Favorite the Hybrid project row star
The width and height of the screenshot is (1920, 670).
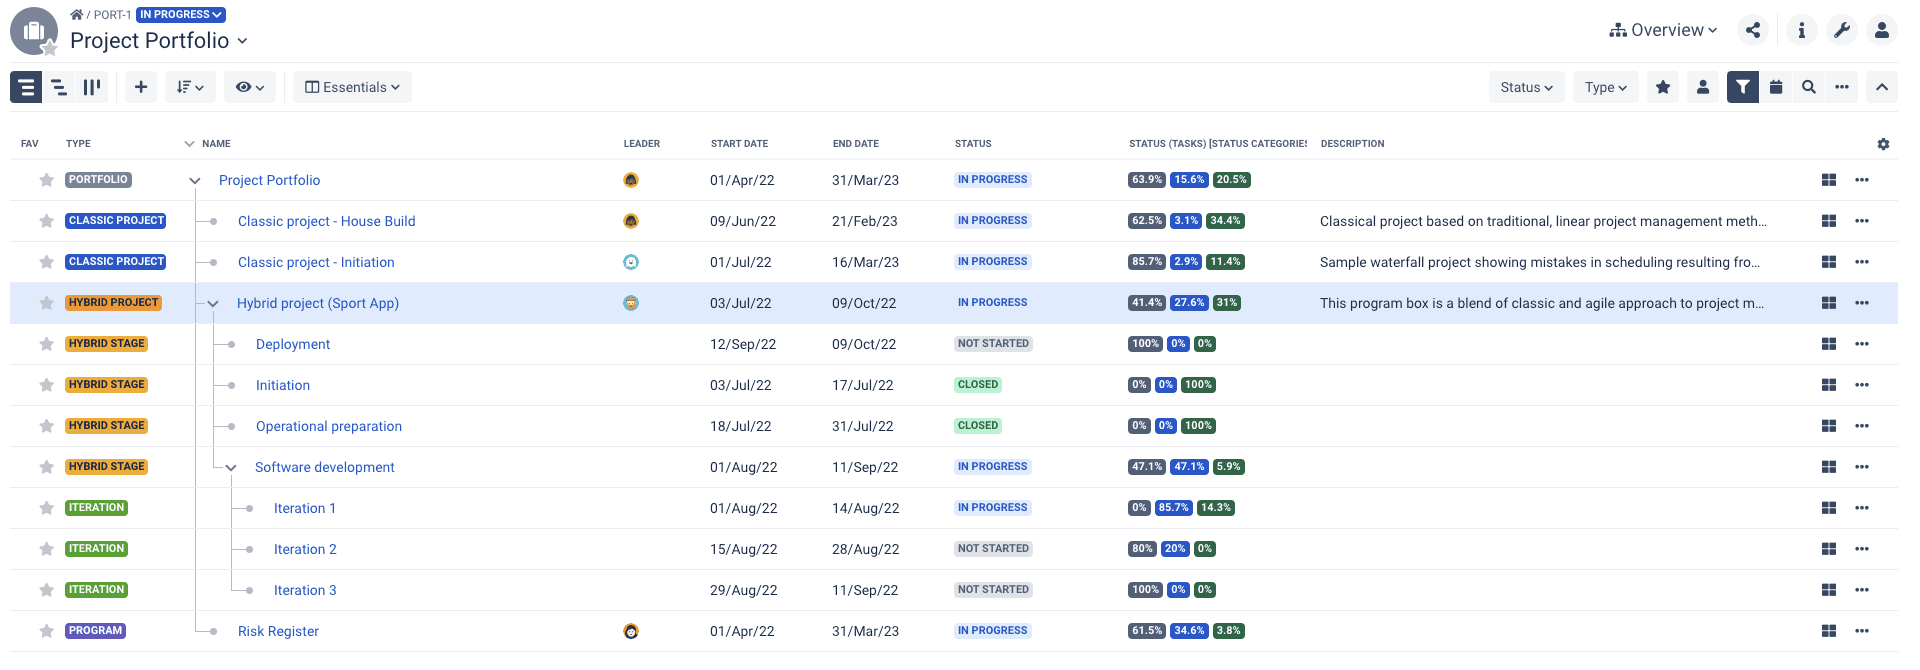(x=46, y=303)
